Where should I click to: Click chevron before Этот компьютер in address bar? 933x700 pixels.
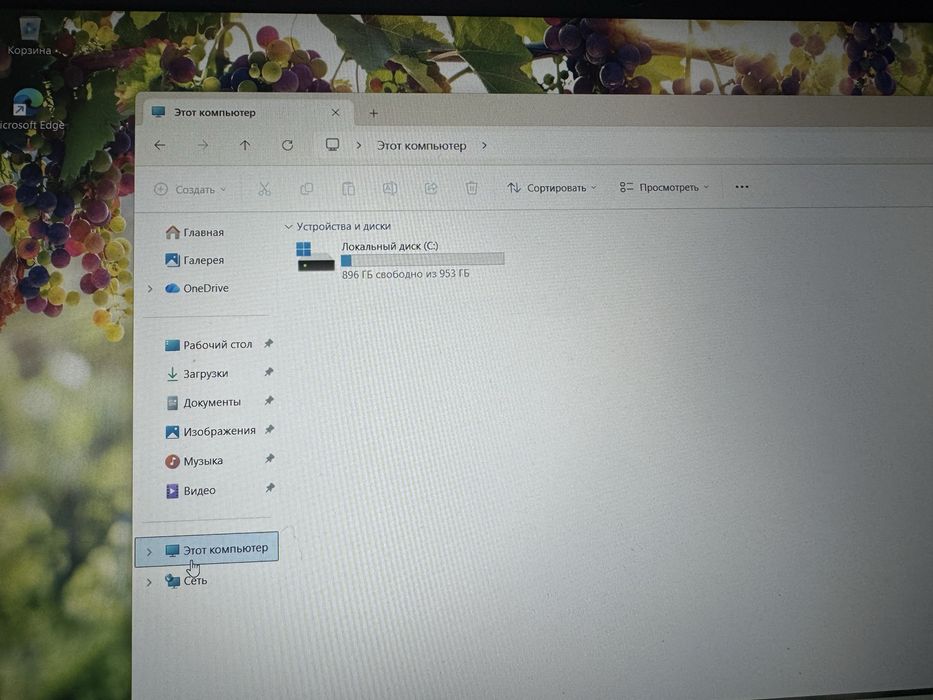pyautogui.click(x=358, y=145)
